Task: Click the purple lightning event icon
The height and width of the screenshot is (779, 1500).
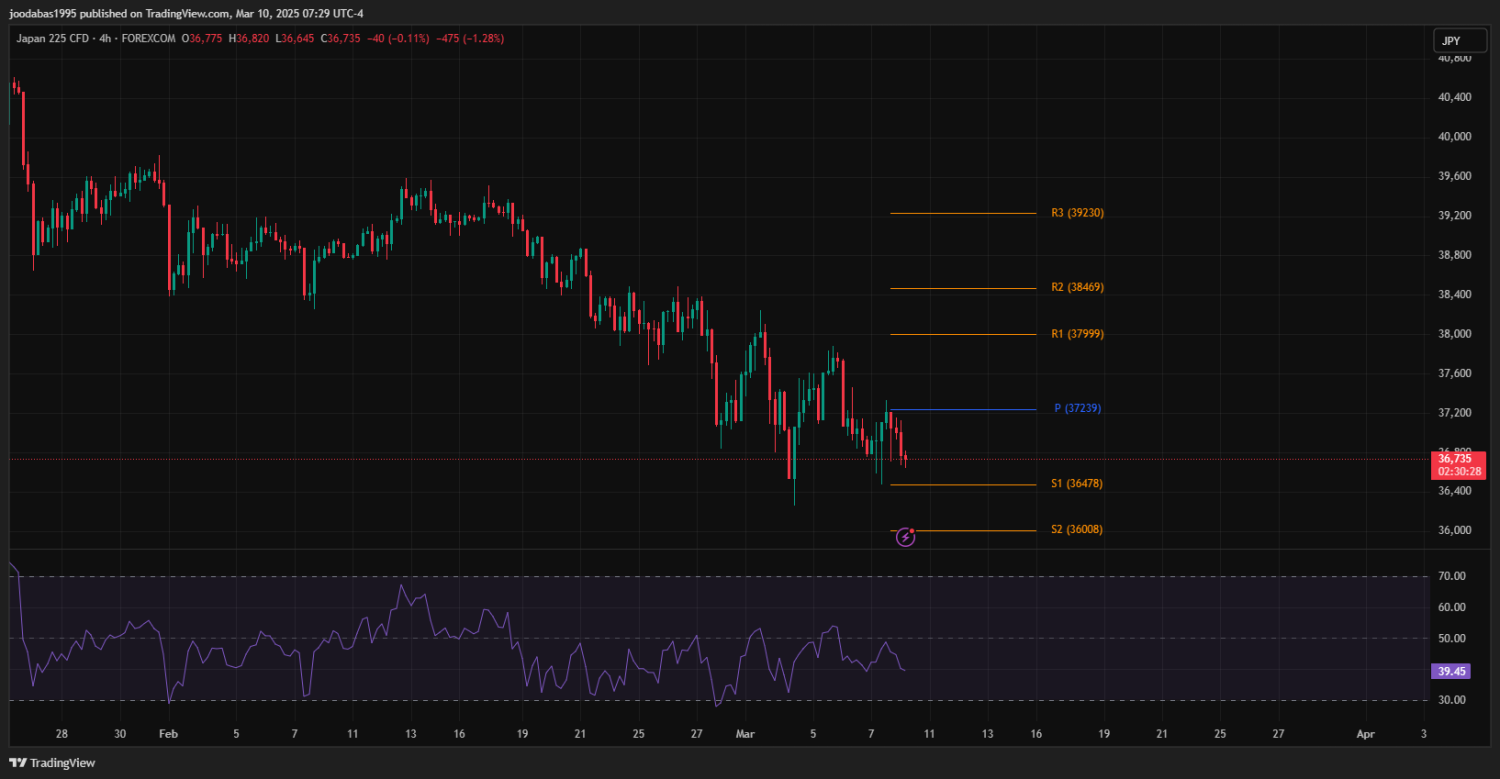Action: click(x=905, y=537)
